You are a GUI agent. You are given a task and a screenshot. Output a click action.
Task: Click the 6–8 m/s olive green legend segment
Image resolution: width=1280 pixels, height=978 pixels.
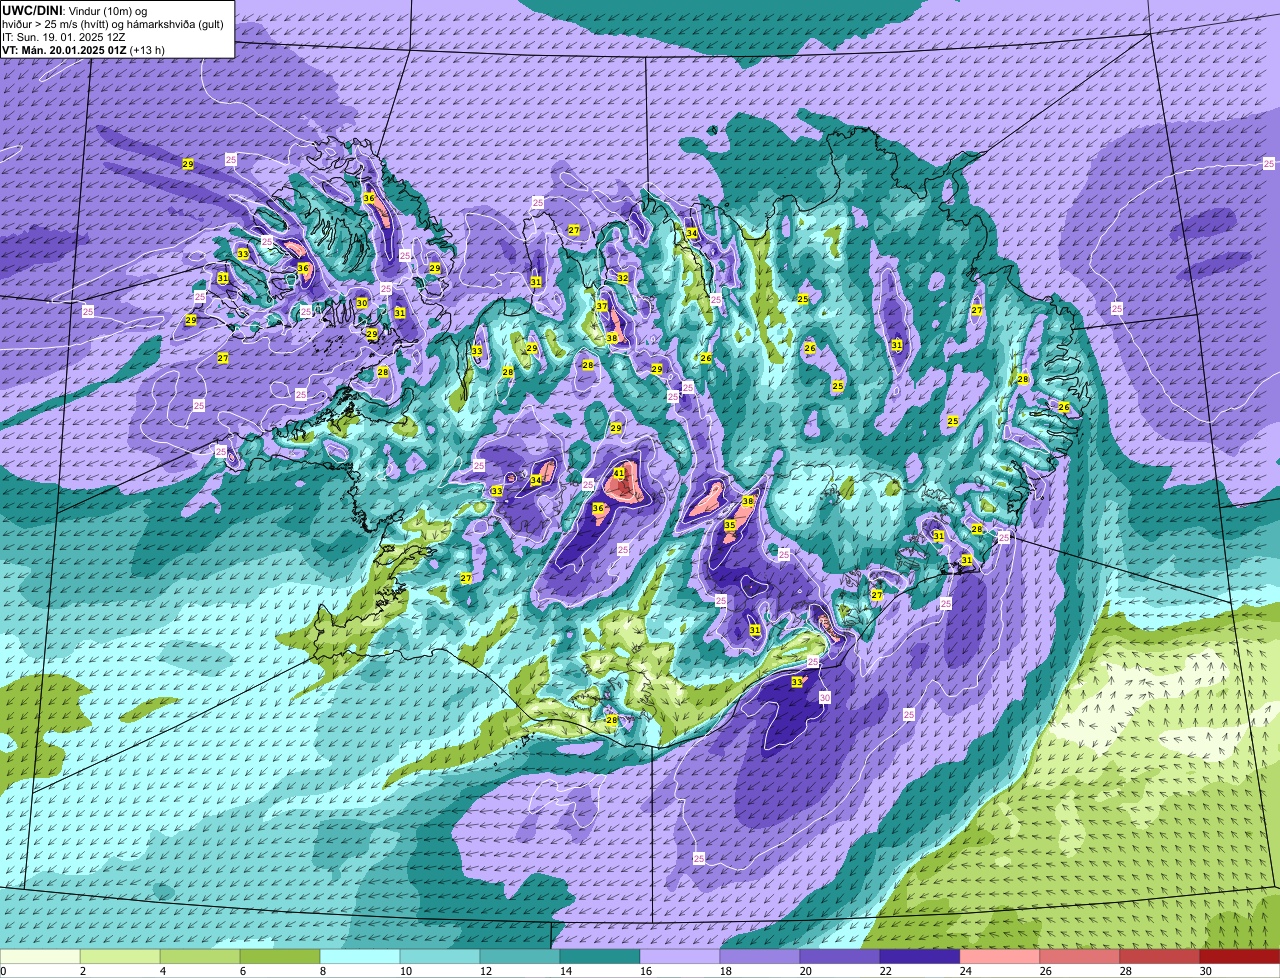point(280,957)
